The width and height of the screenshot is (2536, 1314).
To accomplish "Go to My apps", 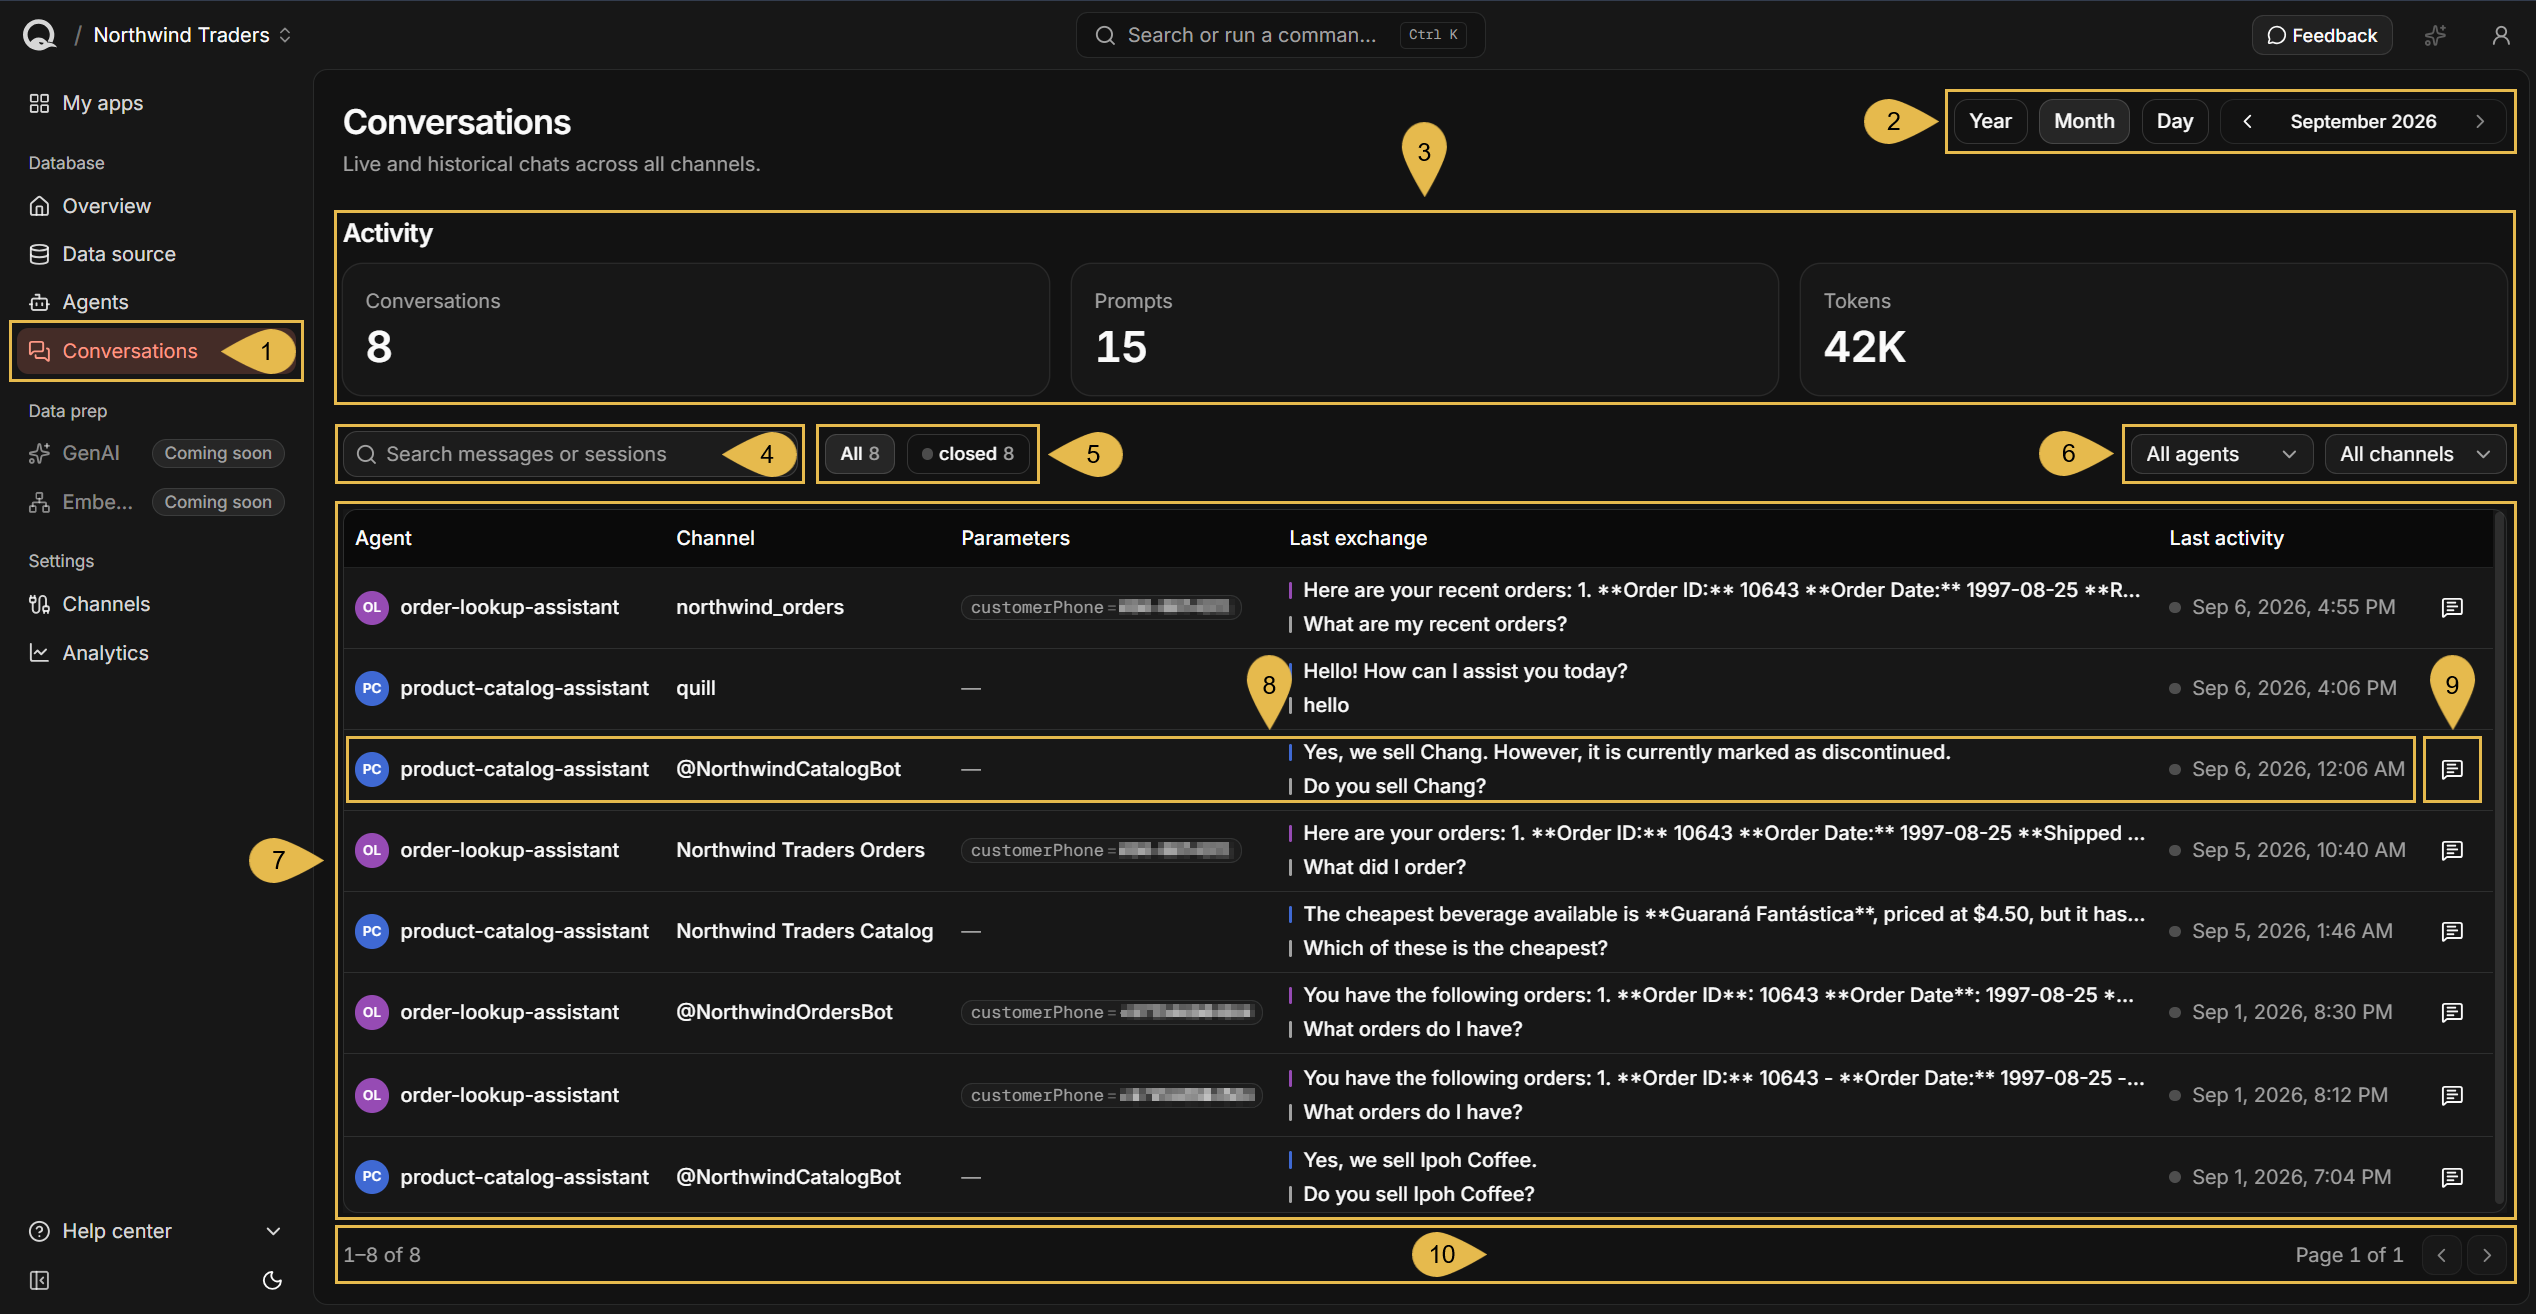I will coord(156,103).
